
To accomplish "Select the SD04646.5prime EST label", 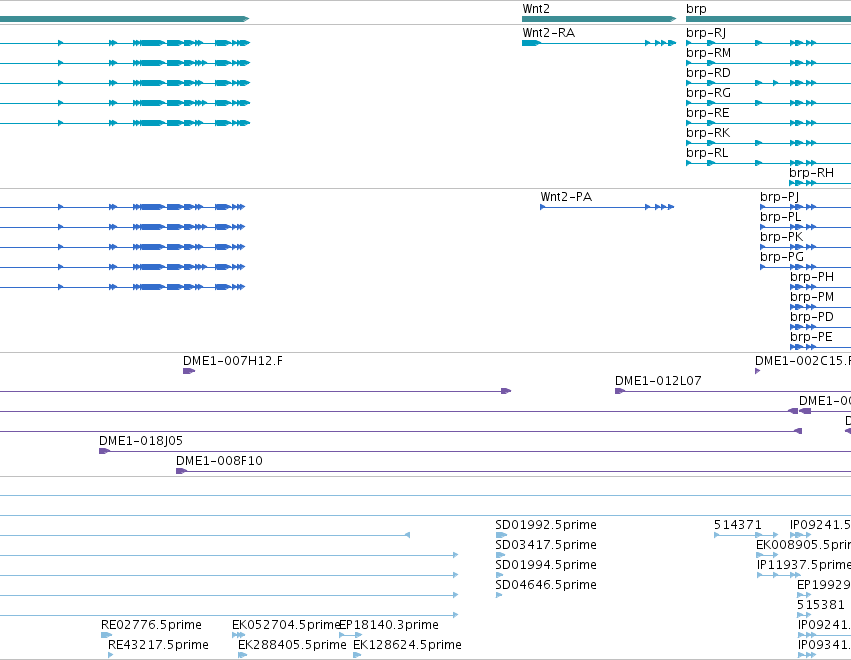I will (546, 585).
